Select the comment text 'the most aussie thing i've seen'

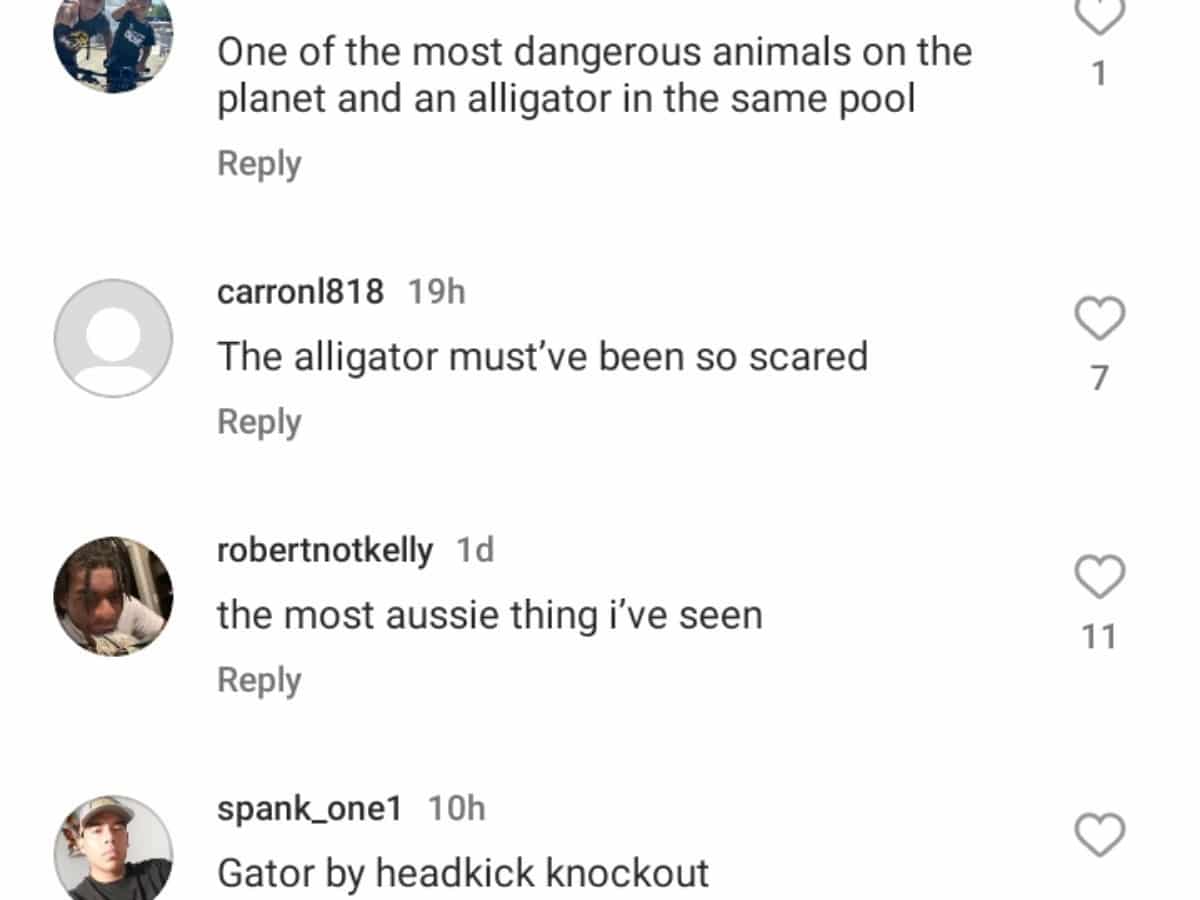[490, 615]
